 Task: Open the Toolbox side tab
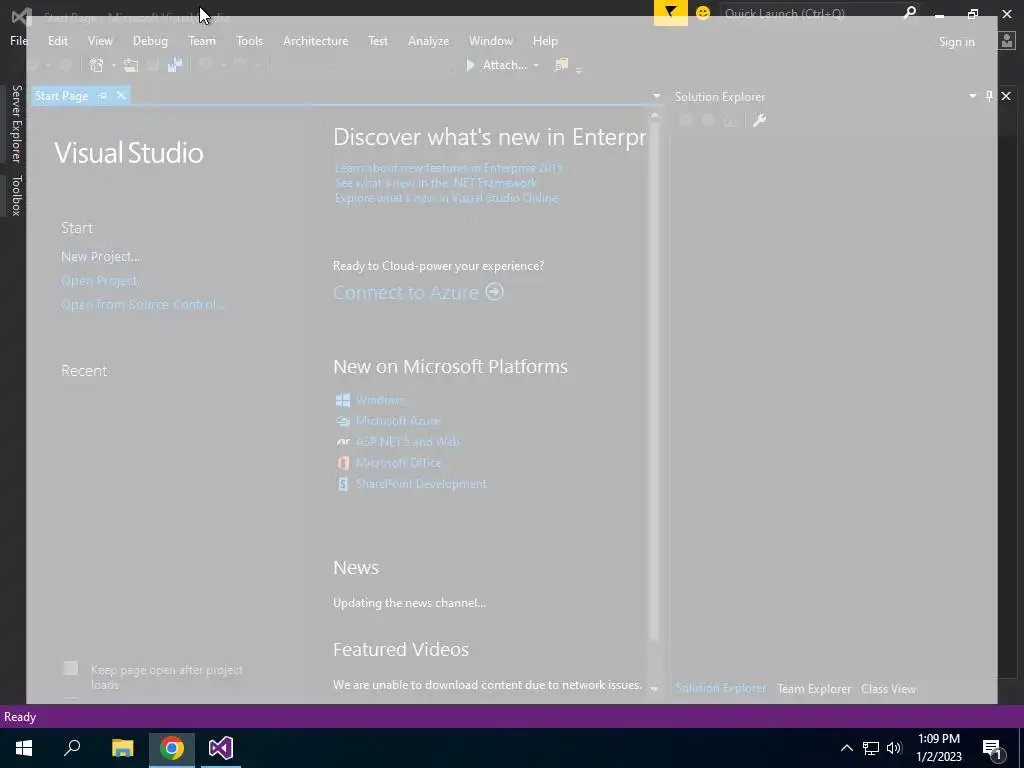click(x=17, y=195)
